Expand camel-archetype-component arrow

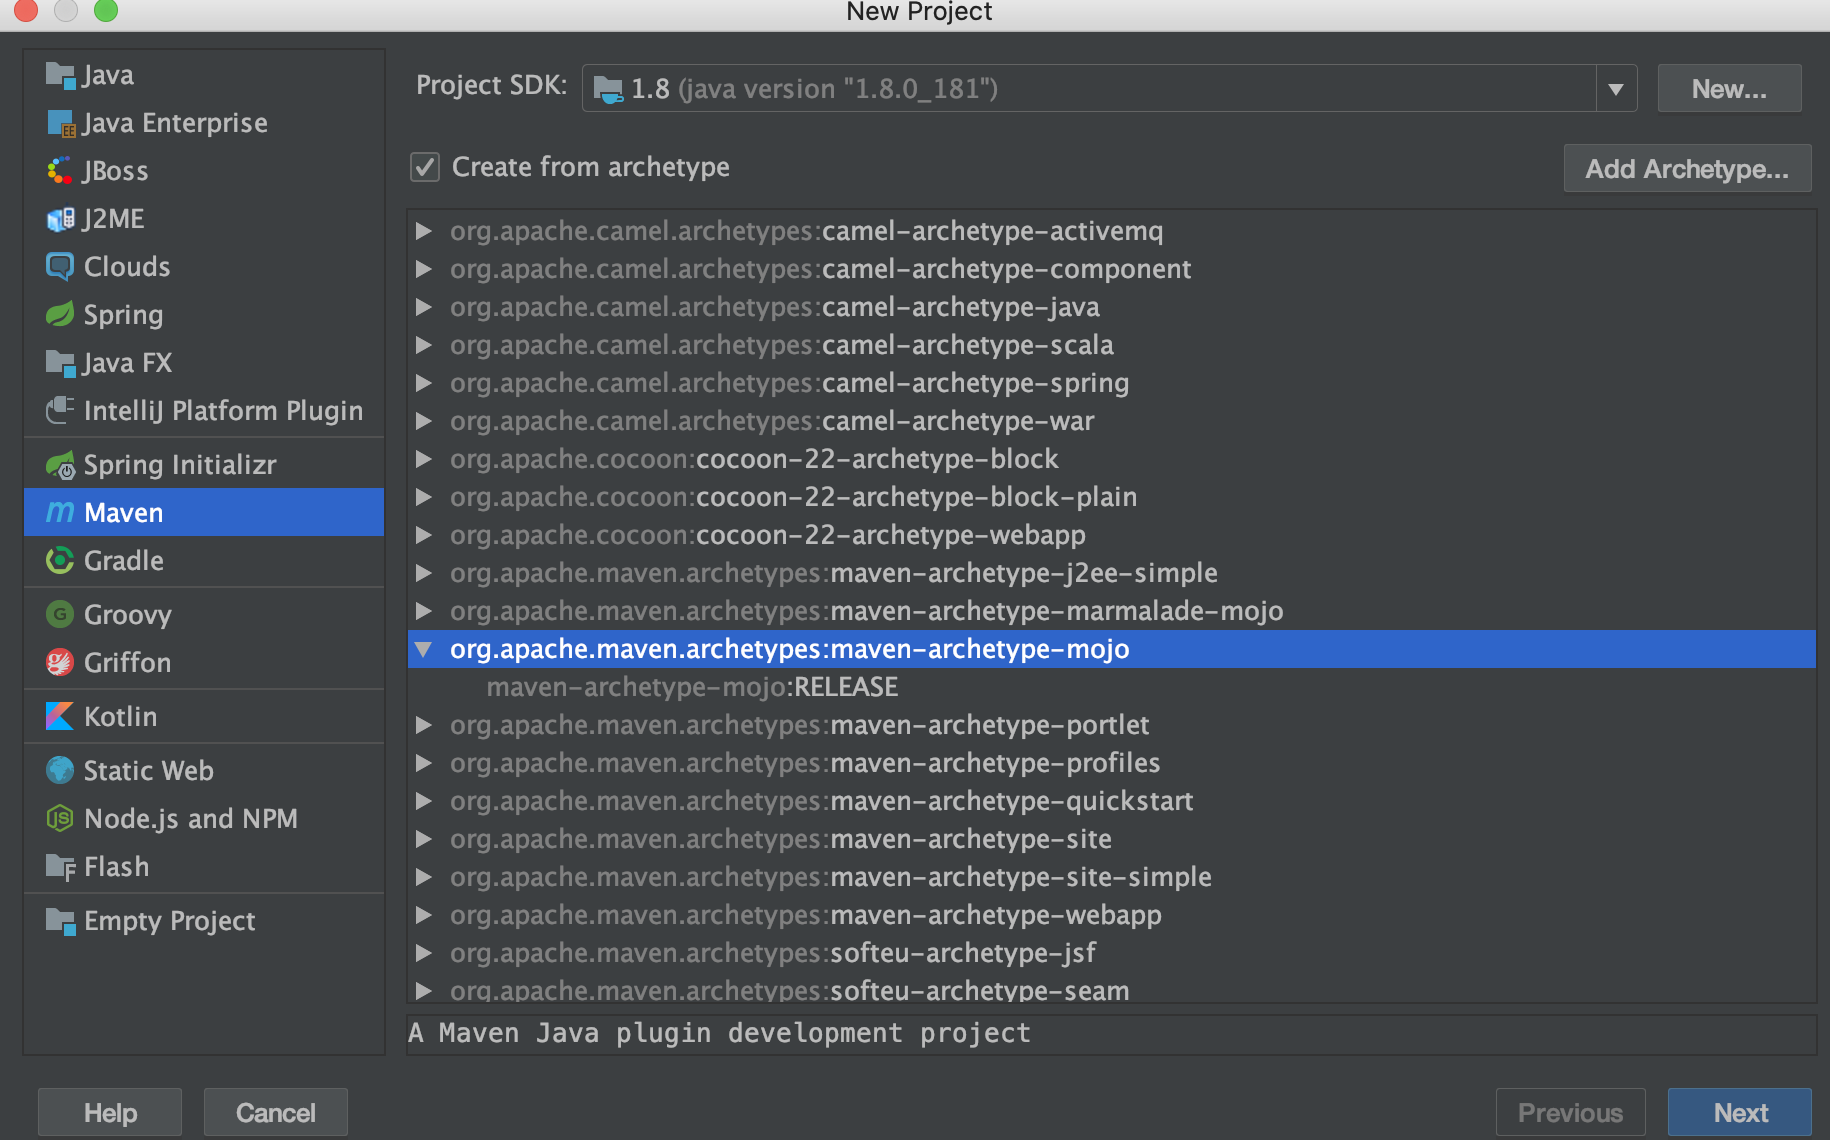coord(424,269)
